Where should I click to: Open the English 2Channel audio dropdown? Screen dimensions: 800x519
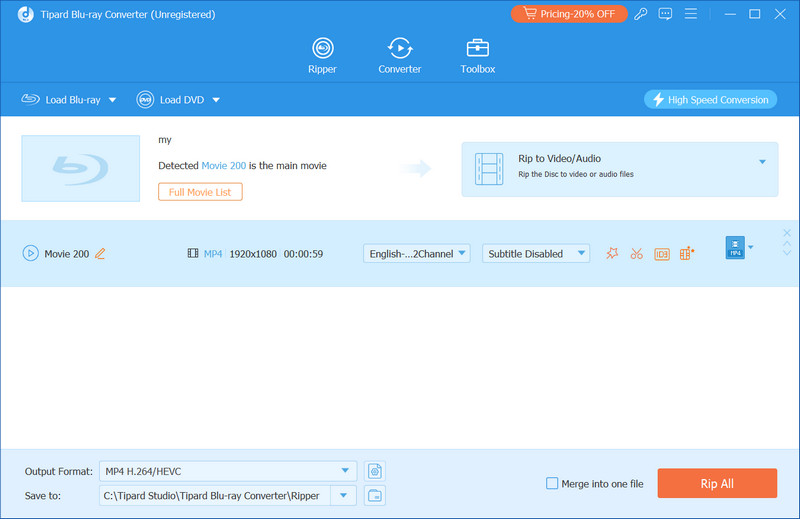tap(417, 253)
